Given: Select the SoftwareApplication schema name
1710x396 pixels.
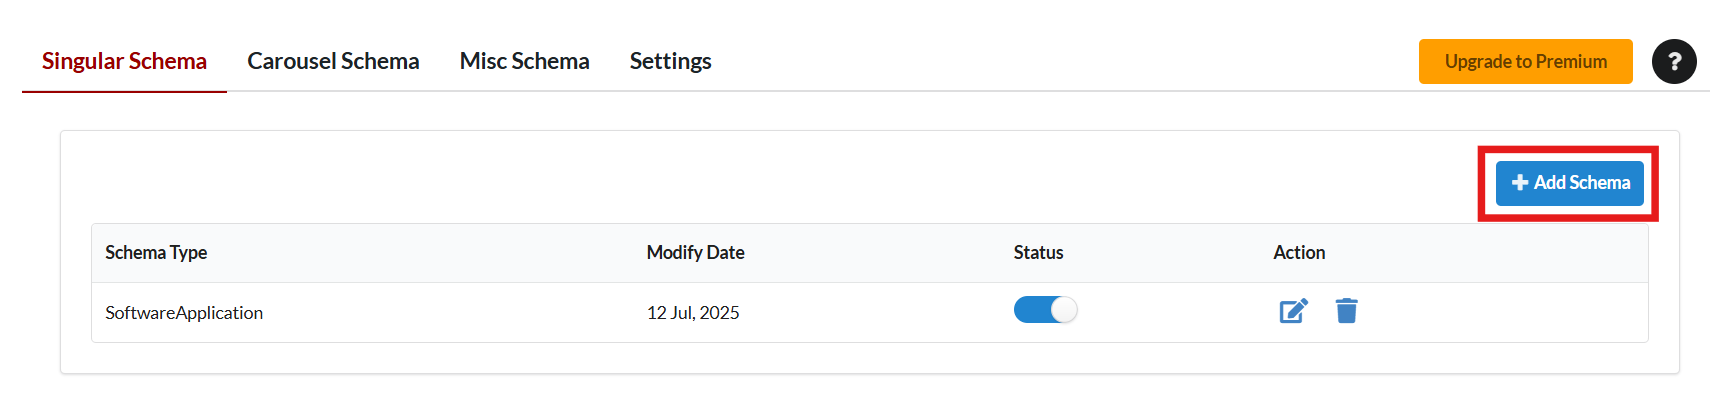Looking at the screenshot, I should [x=184, y=313].
